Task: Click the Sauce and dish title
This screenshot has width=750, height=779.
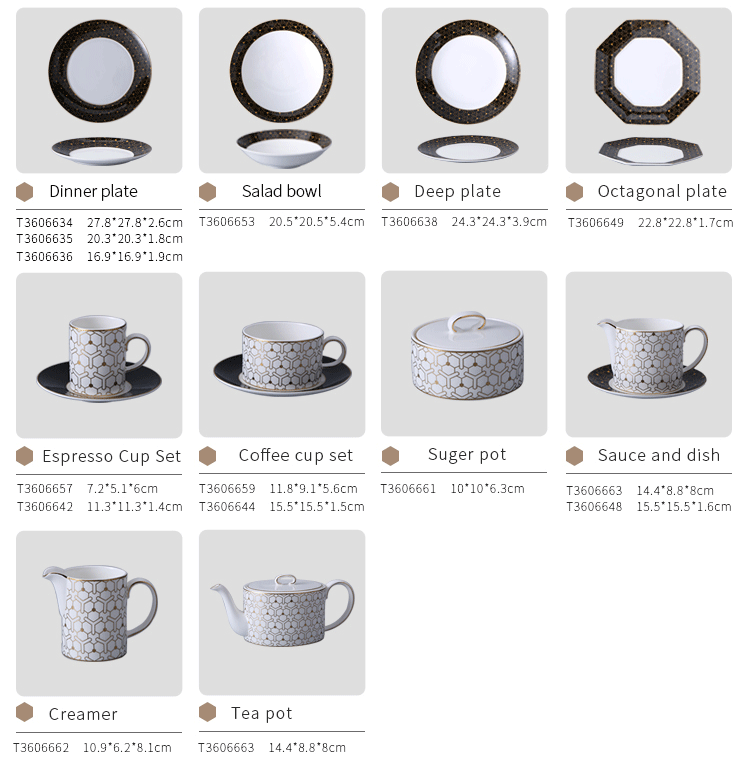Action: 659,455
